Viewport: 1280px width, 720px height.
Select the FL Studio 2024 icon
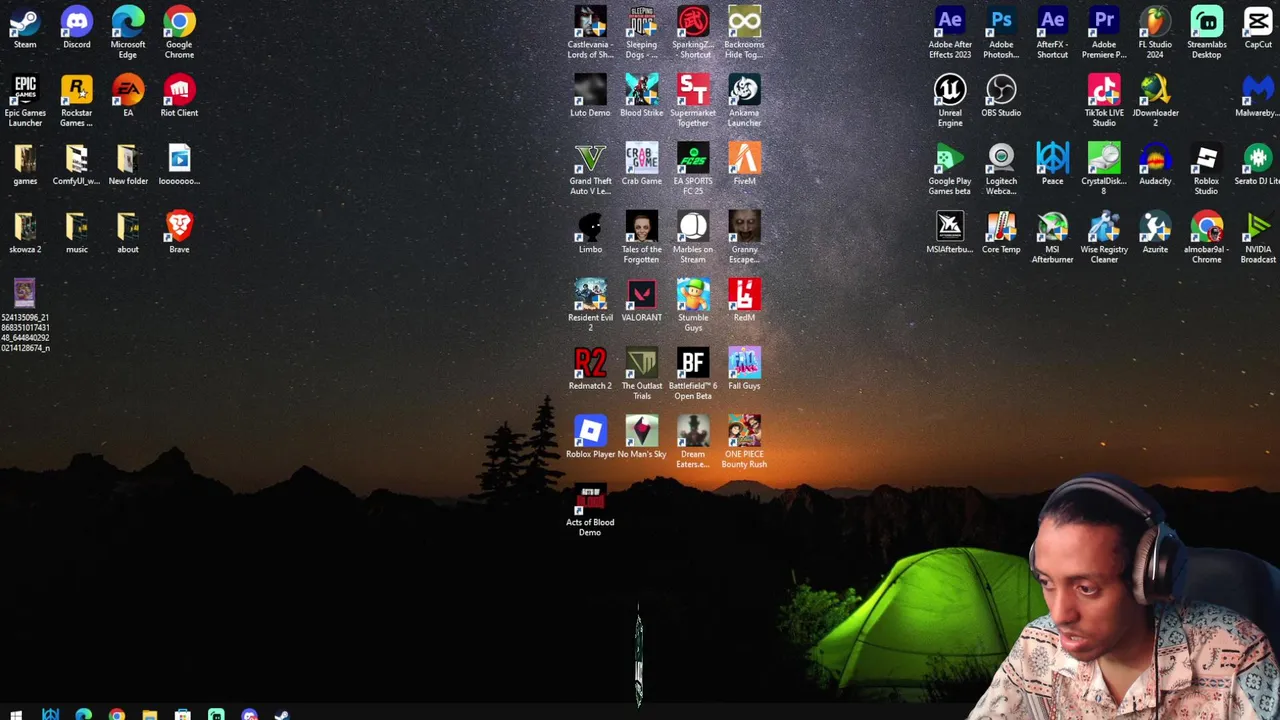pos(1155,22)
